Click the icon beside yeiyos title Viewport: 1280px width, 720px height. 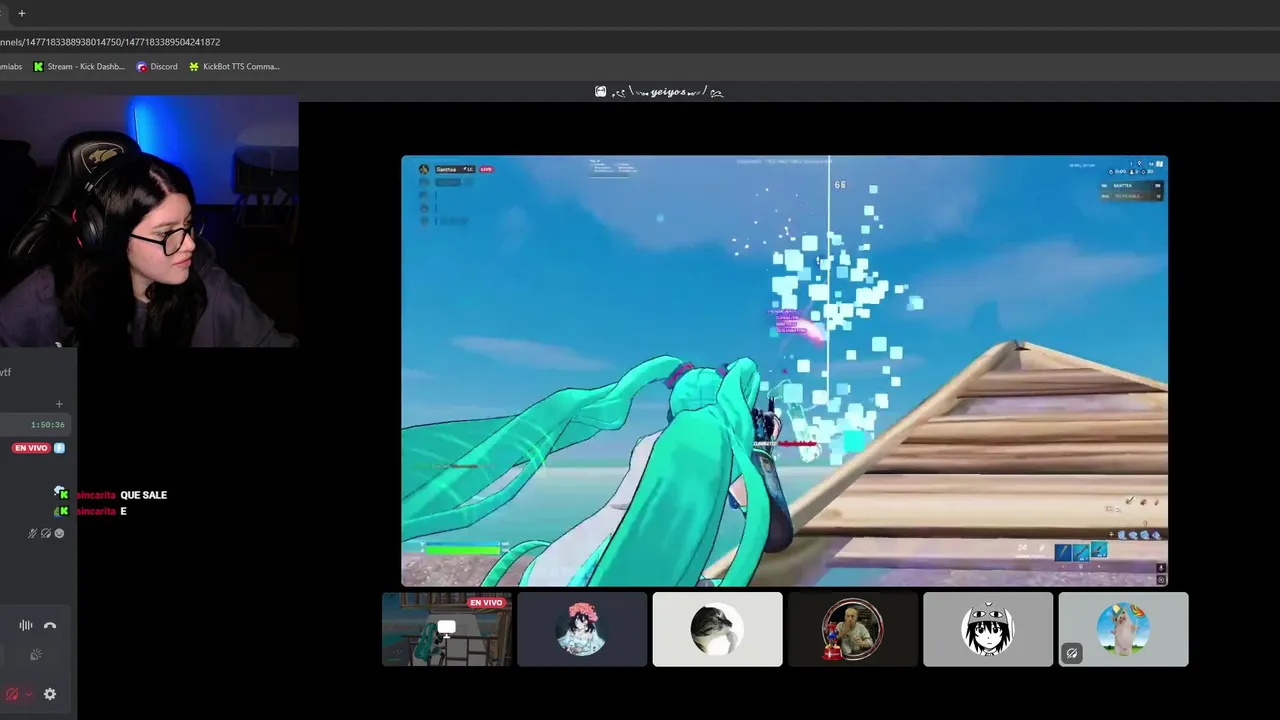(600, 91)
